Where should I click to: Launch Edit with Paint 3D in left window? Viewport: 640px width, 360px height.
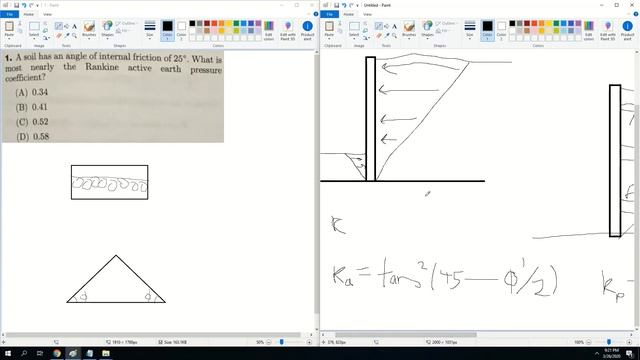(288, 30)
